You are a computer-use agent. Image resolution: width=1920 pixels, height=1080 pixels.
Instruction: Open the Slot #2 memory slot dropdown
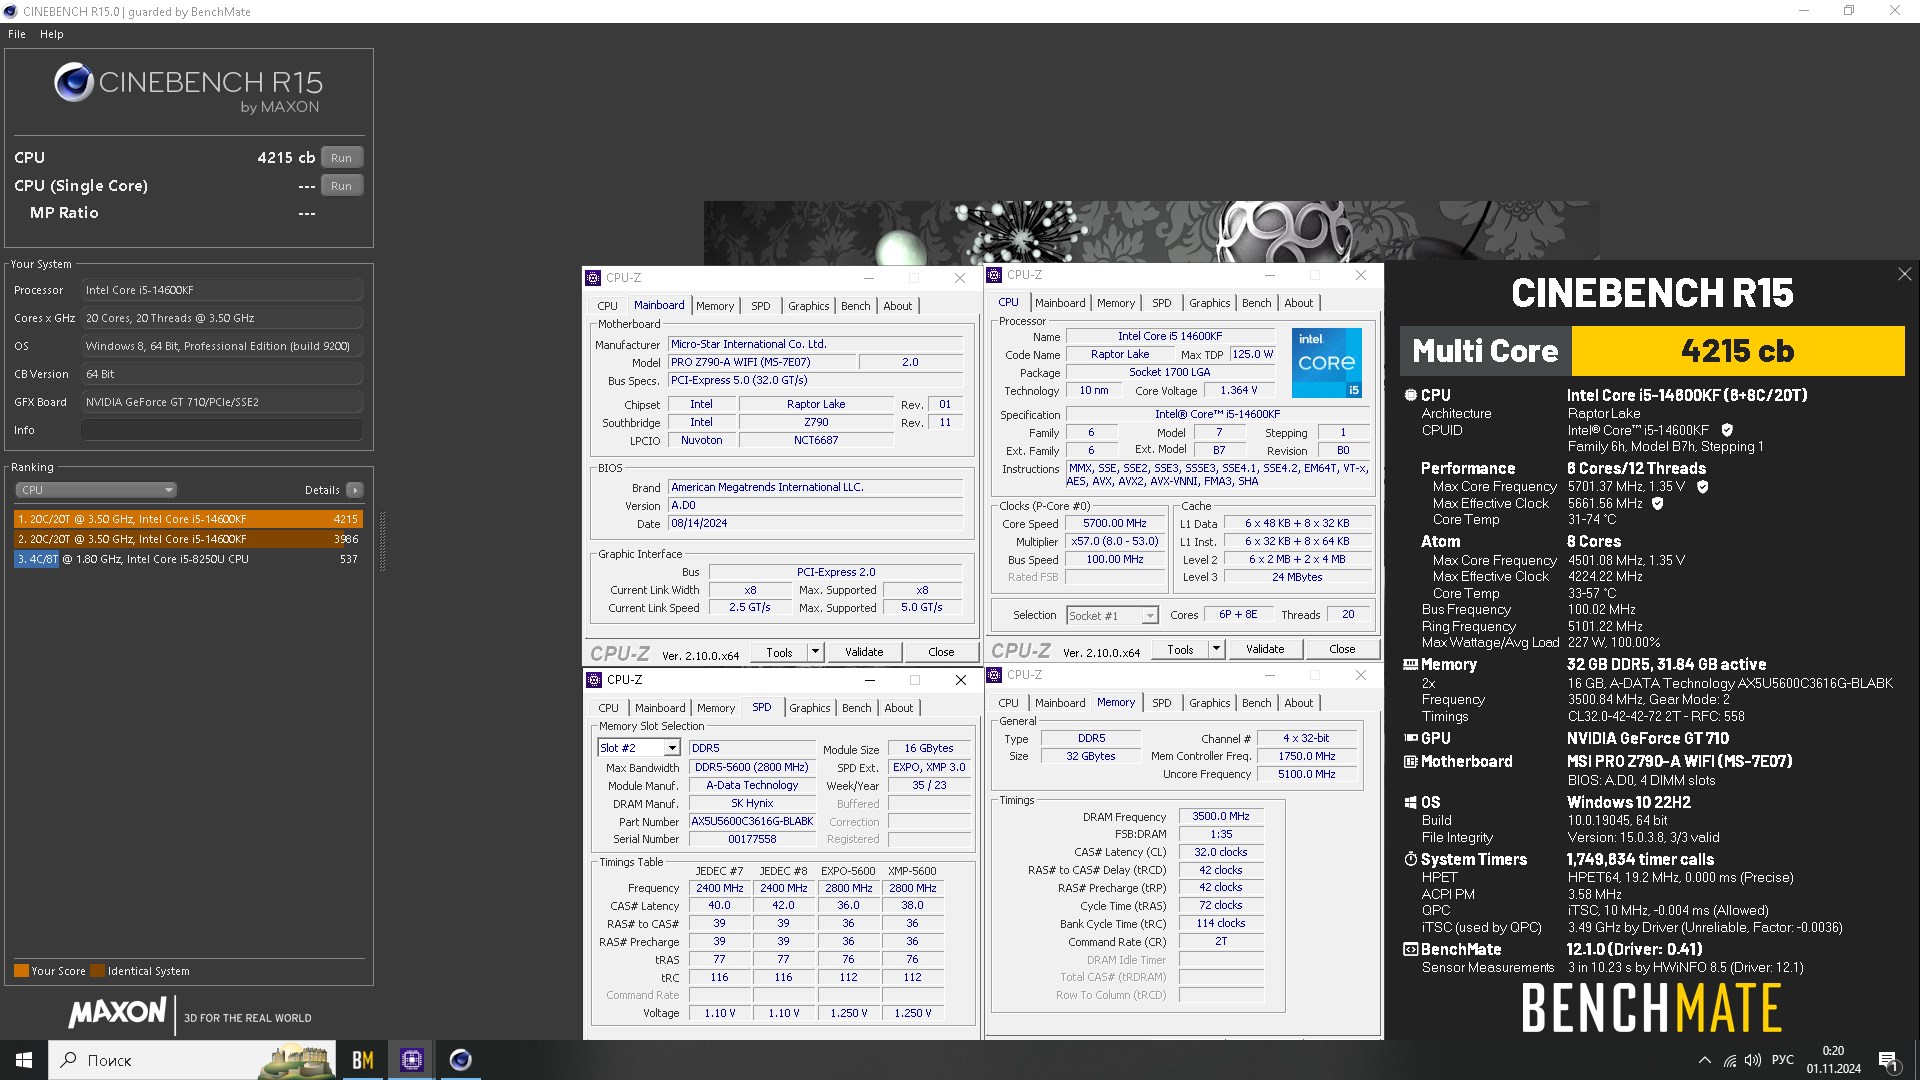click(x=639, y=748)
